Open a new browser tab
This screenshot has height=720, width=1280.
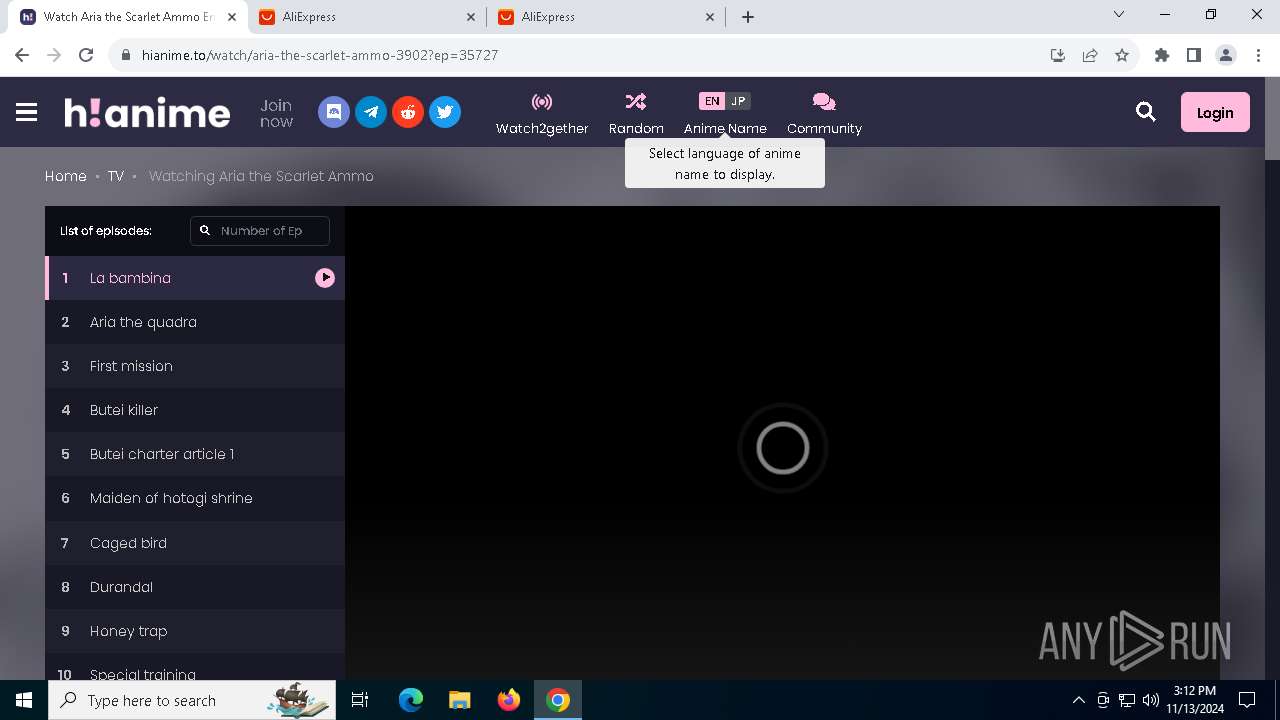tap(748, 17)
